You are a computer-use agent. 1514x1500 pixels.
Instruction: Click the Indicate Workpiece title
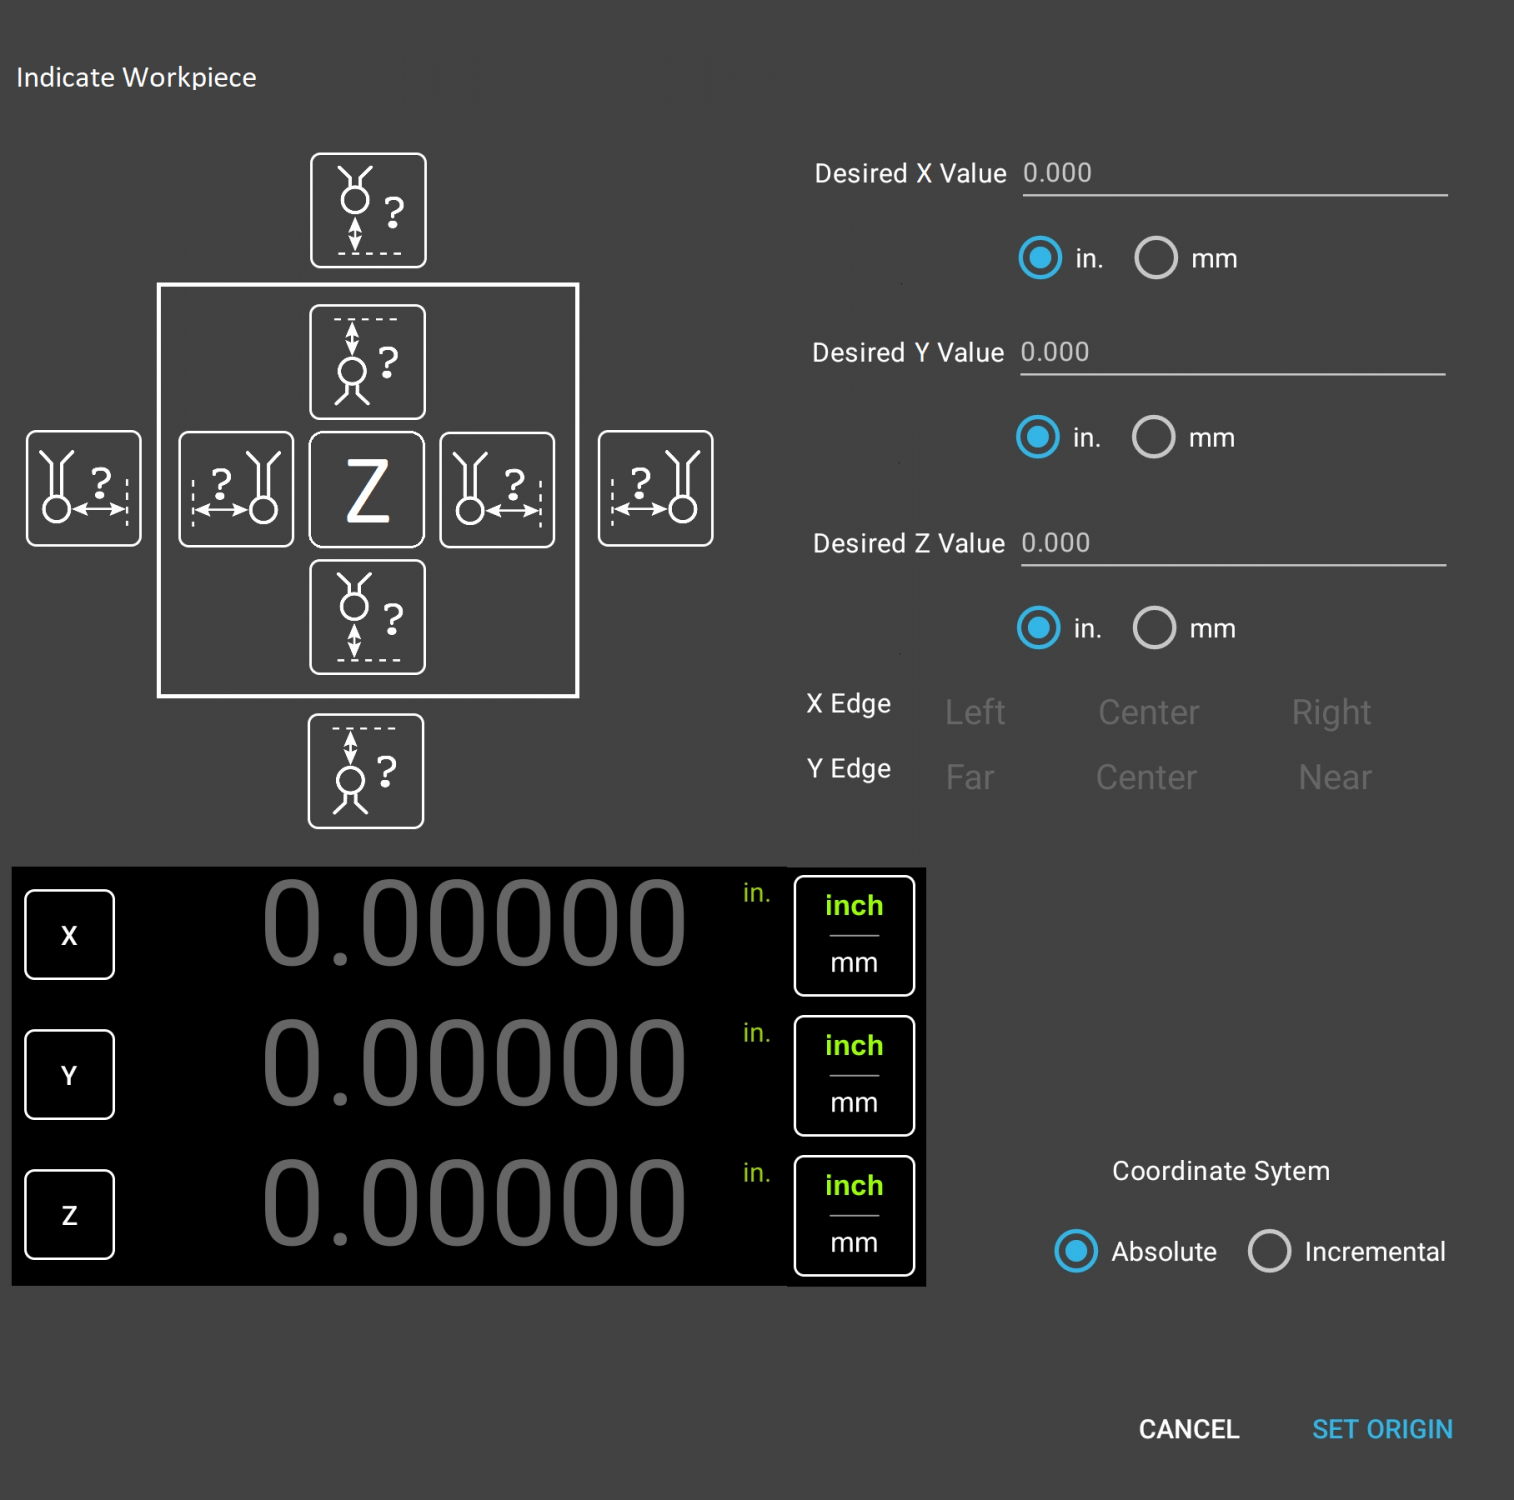pos(136,78)
